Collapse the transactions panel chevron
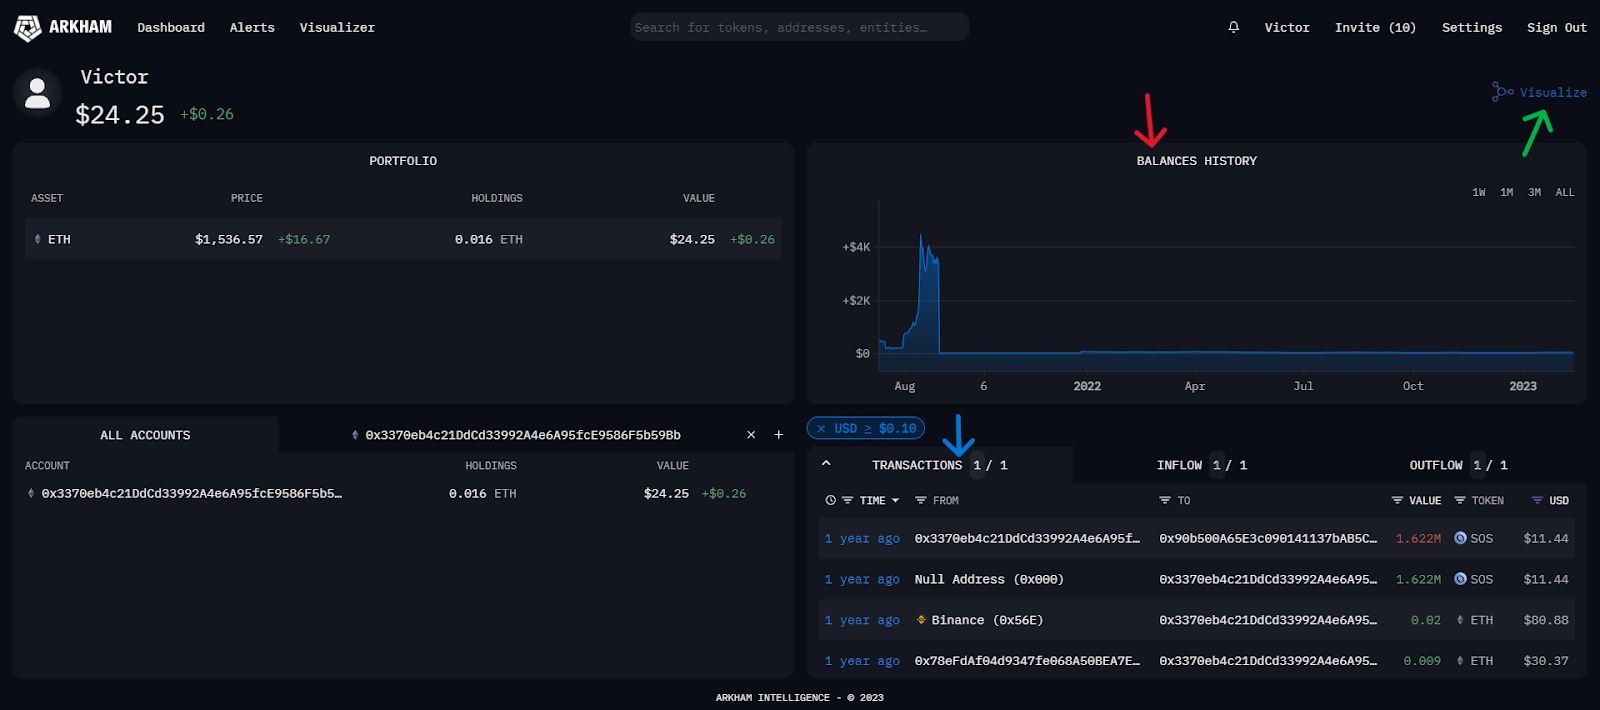This screenshot has width=1600, height=710. [826, 464]
